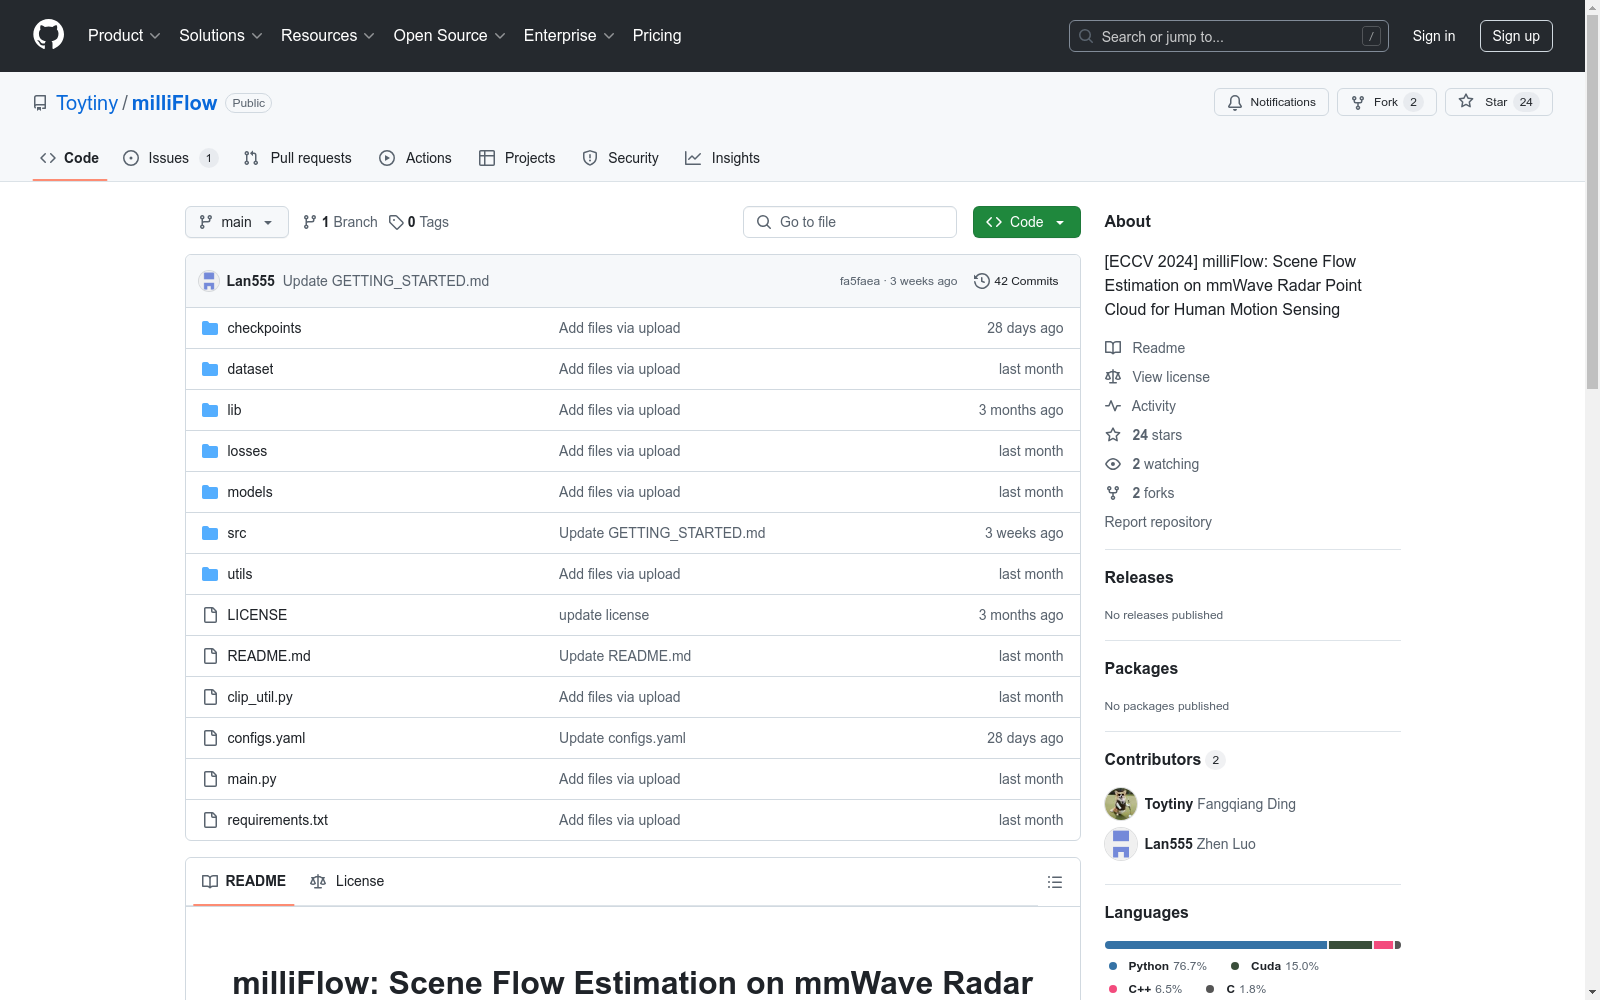Open the Toytiny owner link
Image resolution: width=1600 pixels, height=1000 pixels.
point(87,103)
